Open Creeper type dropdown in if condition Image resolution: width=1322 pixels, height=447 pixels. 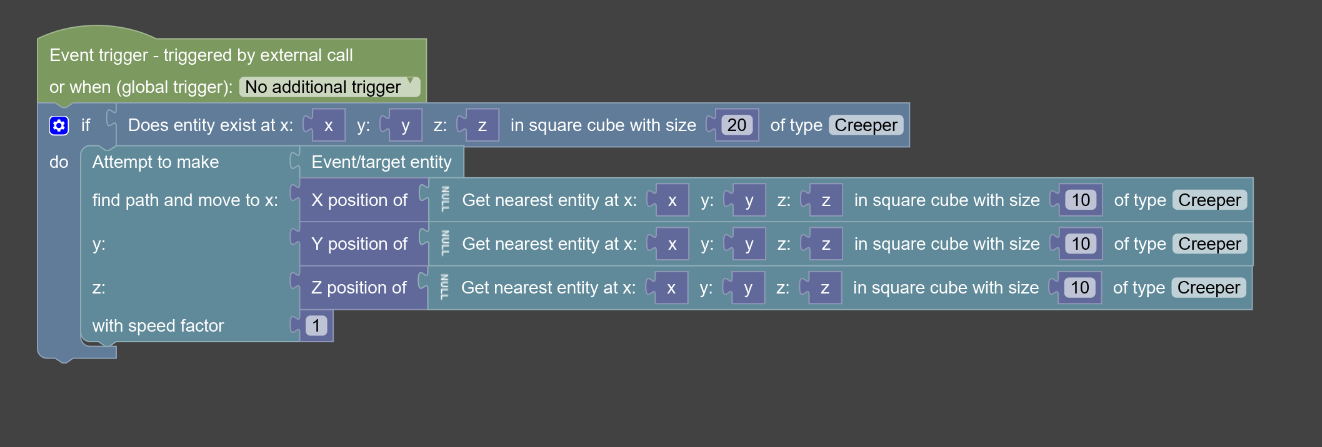click(866, 125)
